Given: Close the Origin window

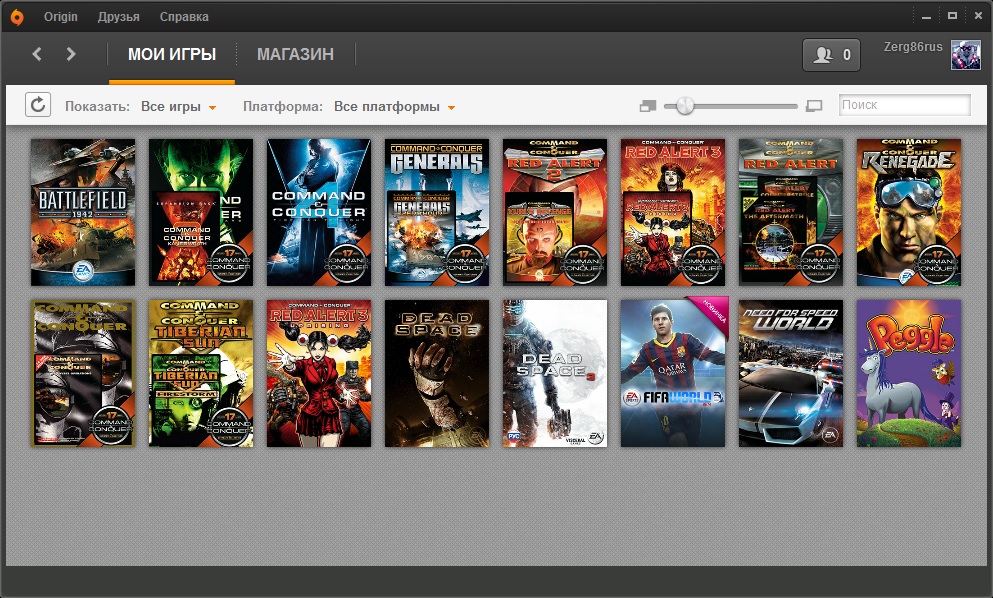Looking at the screenshot, I should 978,16.
